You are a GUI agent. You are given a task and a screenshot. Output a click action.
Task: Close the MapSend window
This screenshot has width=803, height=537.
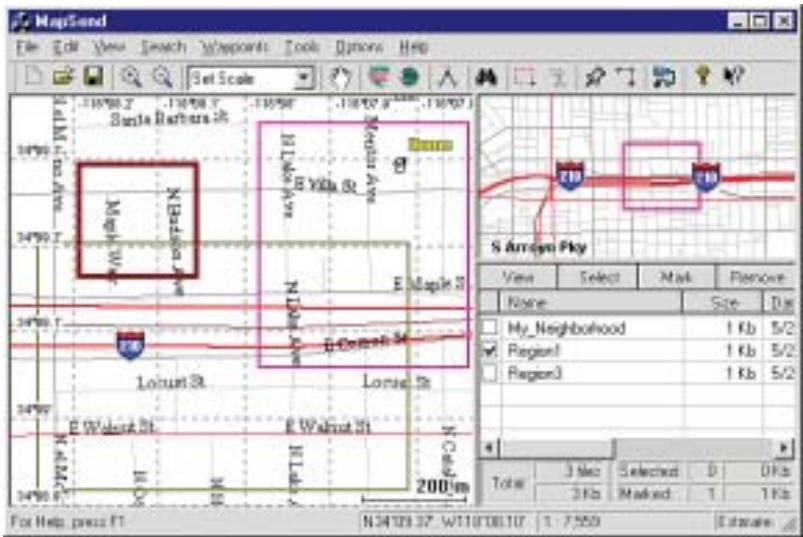coord(784,21)
